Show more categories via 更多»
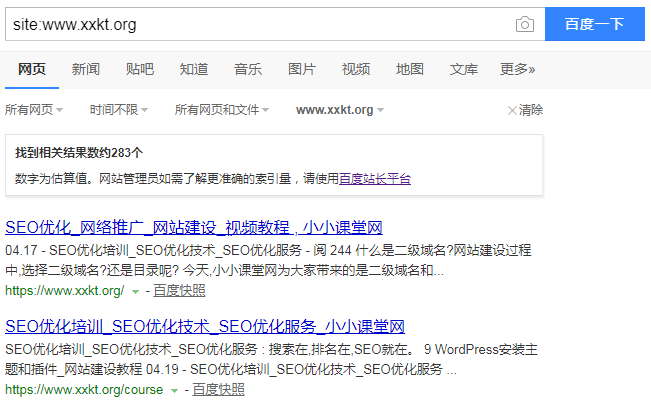Viewport: 651px width, 405px height. pyautogui.click(x=518, y=69)
